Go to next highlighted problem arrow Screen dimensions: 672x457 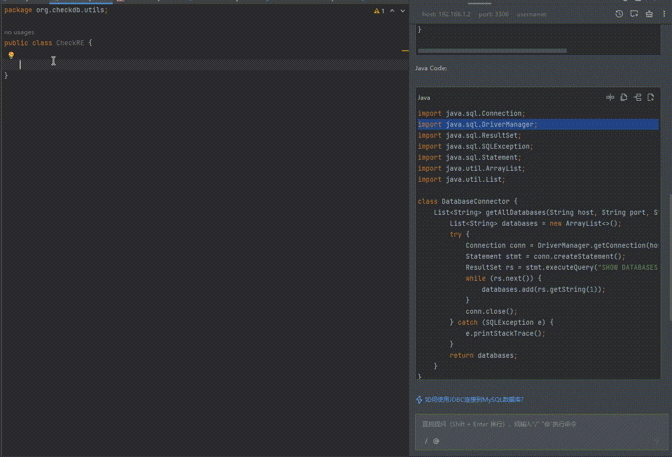tap(403, 11)
